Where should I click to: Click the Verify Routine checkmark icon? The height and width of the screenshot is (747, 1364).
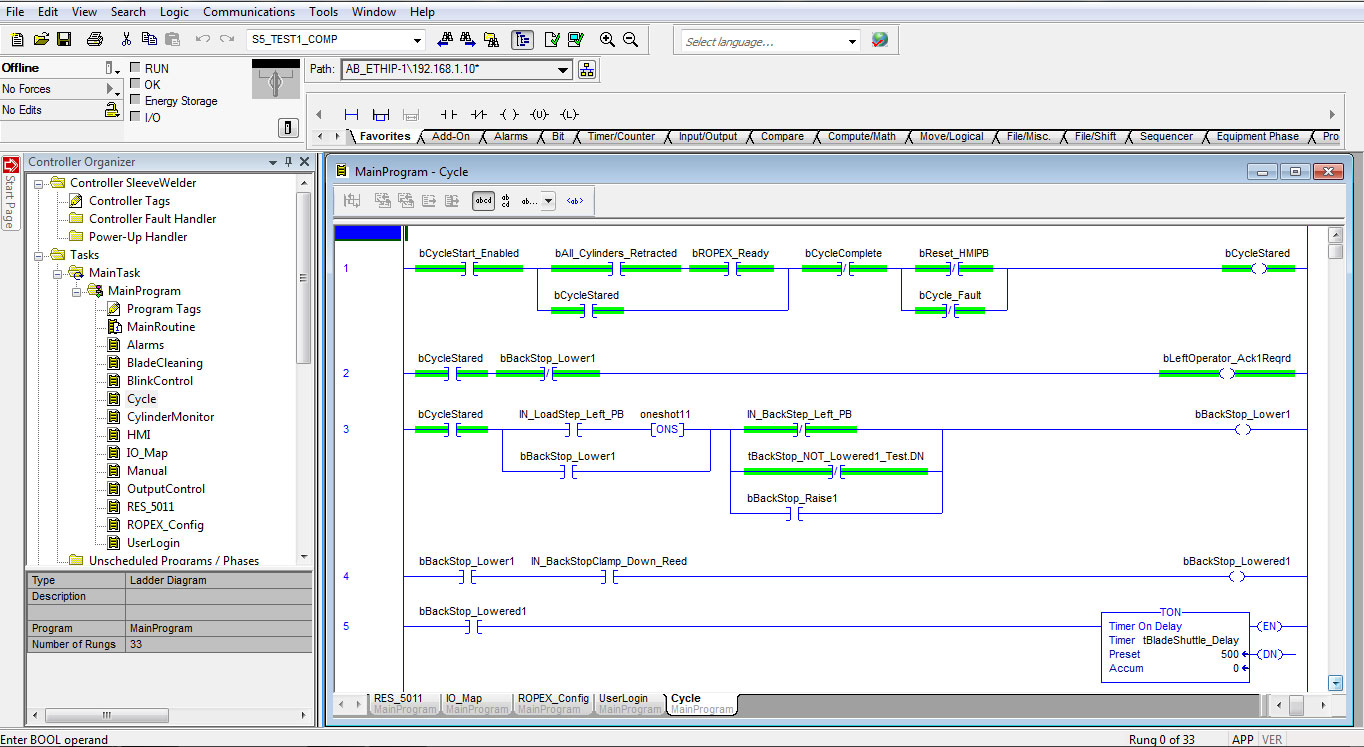point(552,40)
